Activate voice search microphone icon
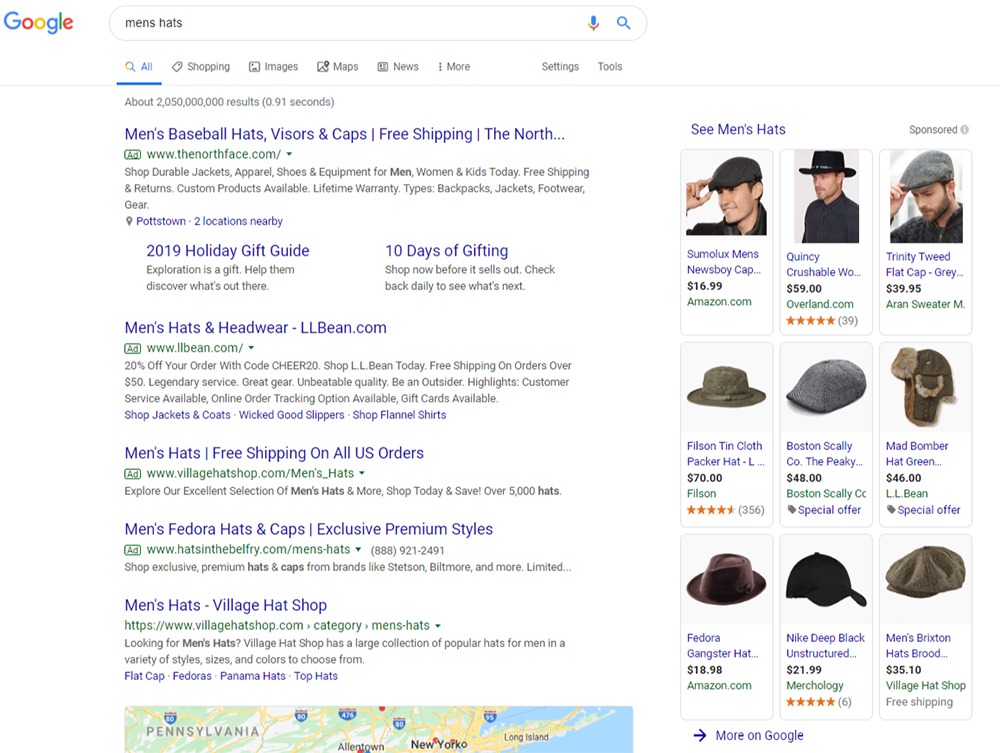This screenshot has height=753, width=1000. point(593,23)
